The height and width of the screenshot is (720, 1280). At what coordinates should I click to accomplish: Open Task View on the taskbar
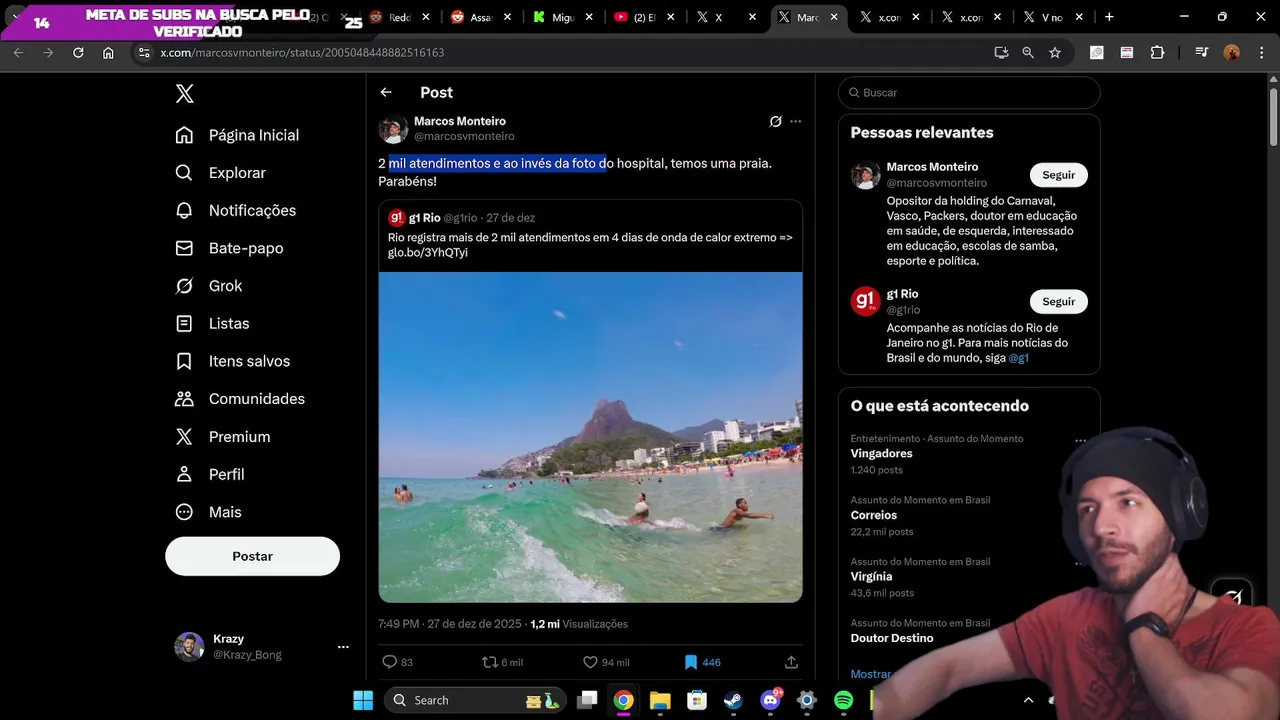coord(588,700)
